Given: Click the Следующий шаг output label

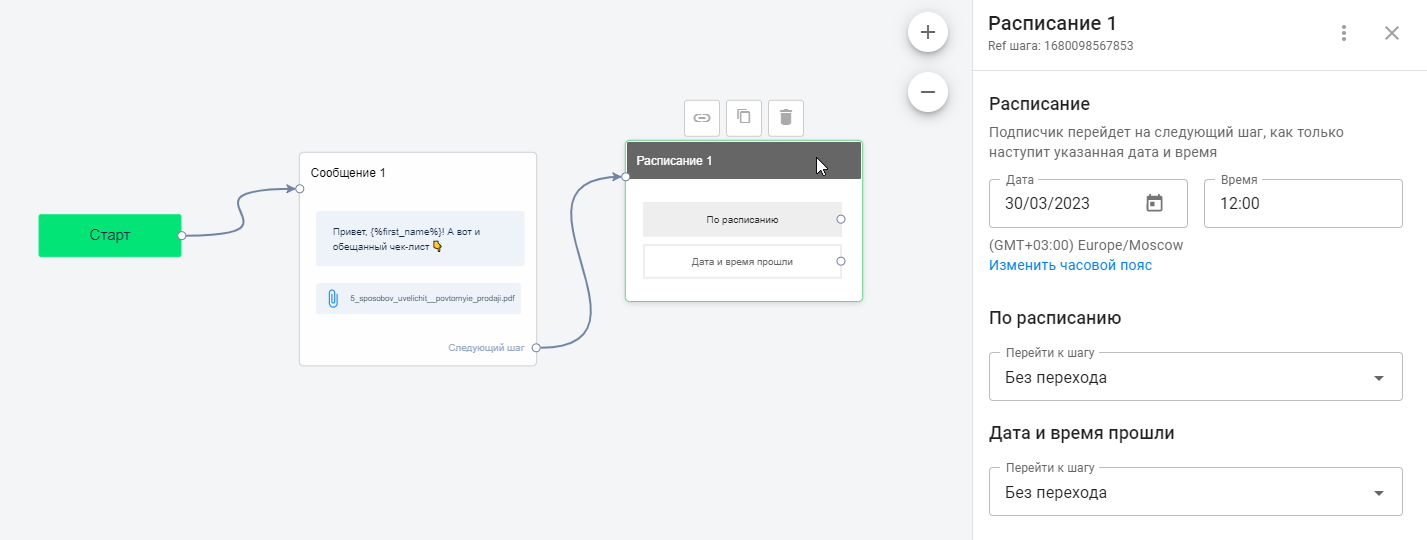Looking at the screenshot, I should (486, 348).
